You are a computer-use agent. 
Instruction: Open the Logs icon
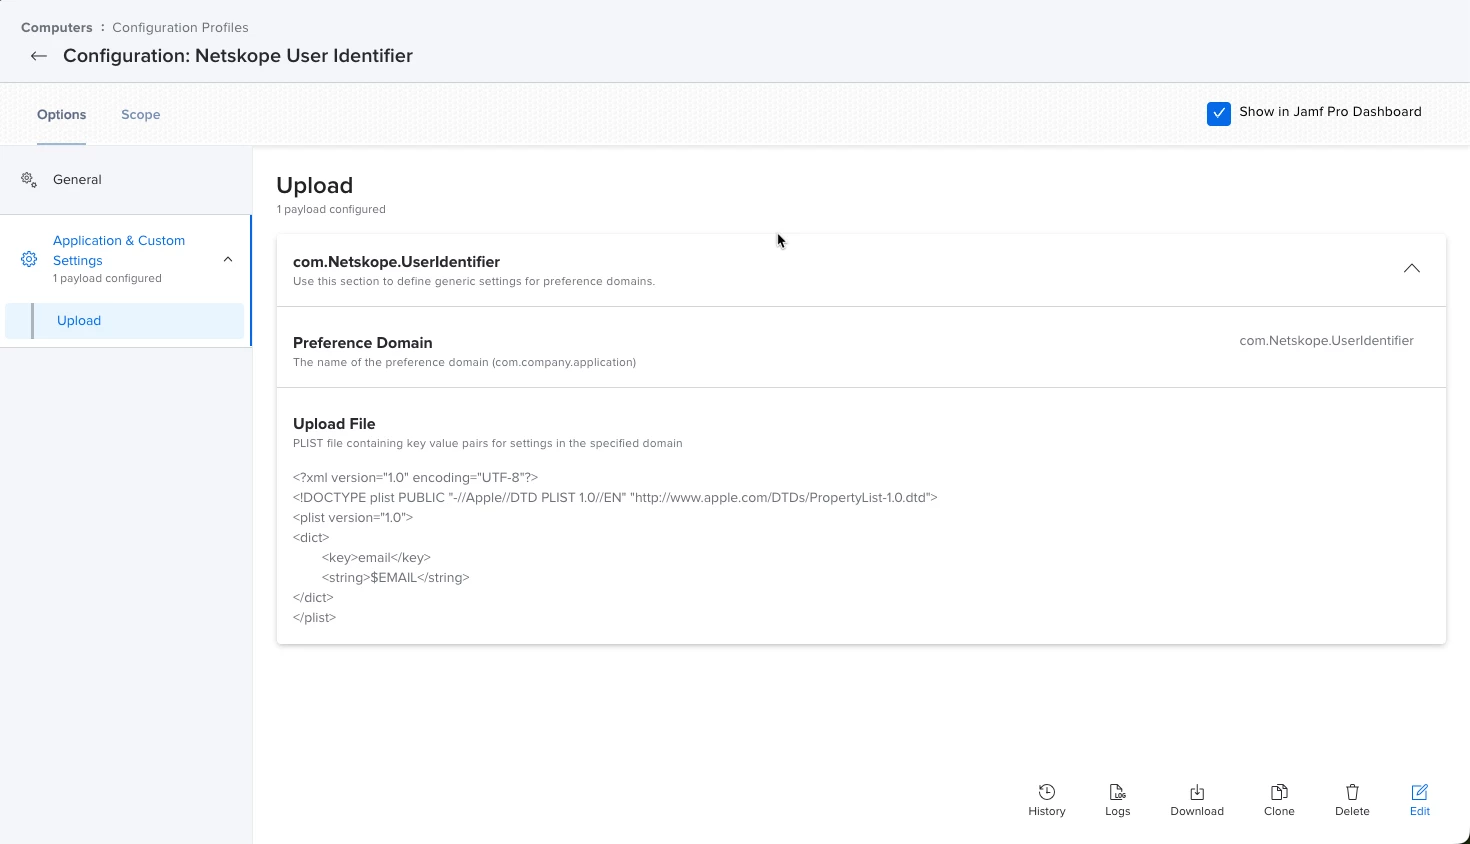pyautogui.click(x=1118, y=792)
